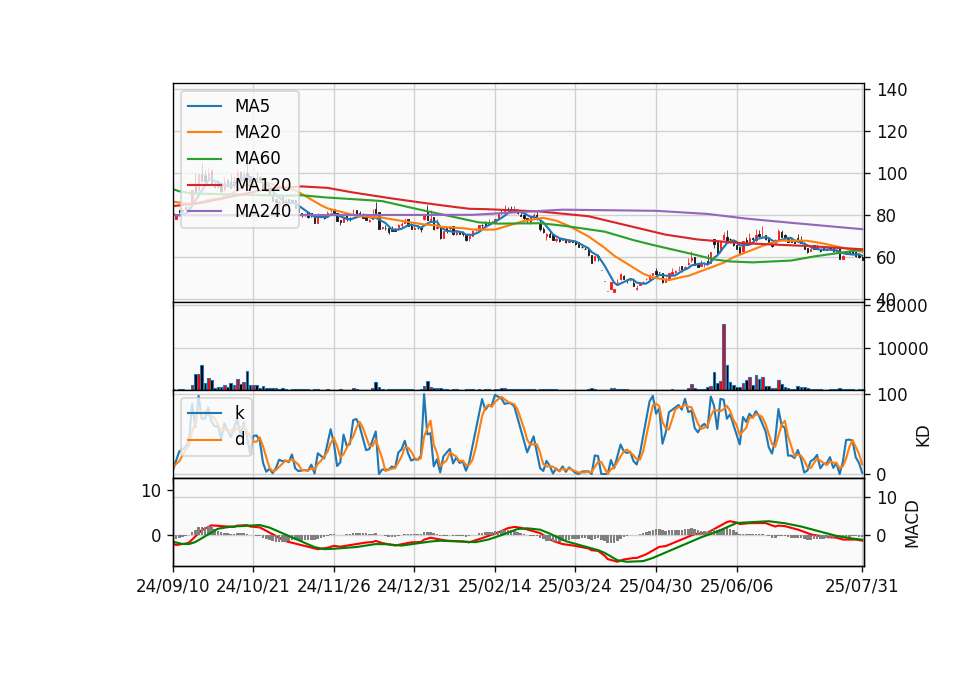Click the KD axis title

pos(923,437)
